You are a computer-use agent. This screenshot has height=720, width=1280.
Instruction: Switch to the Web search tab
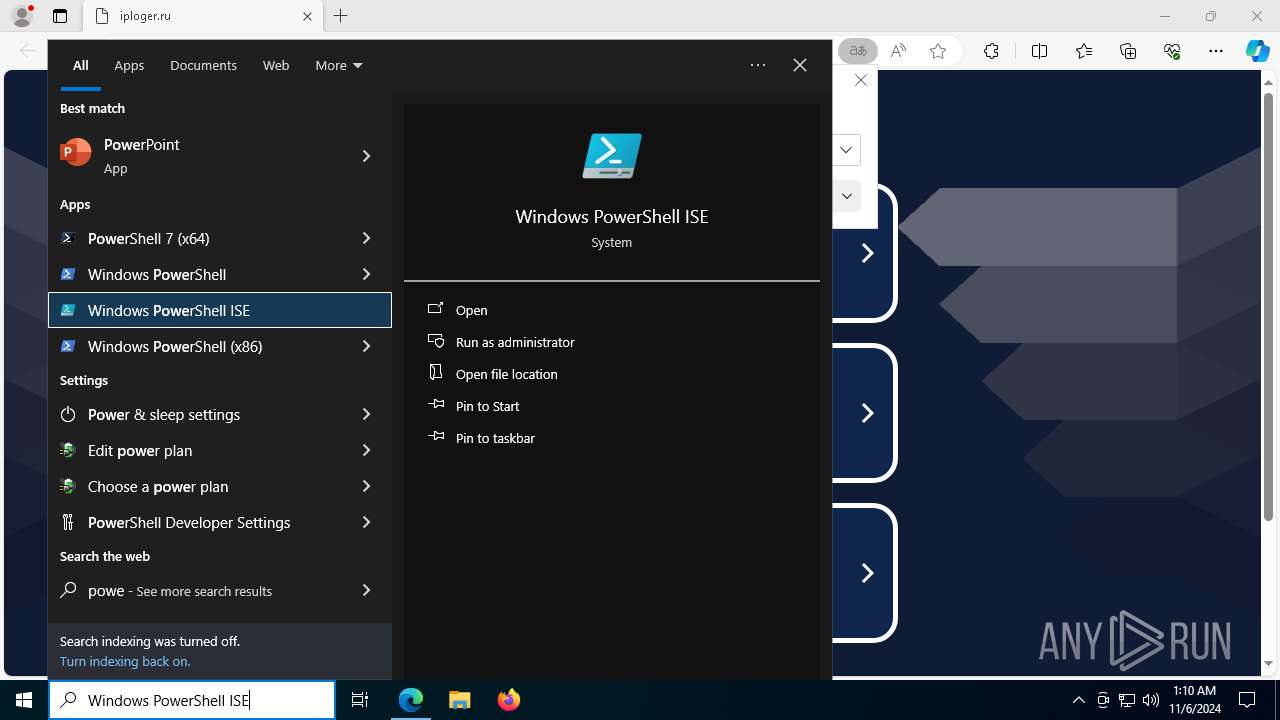(276, 65)
